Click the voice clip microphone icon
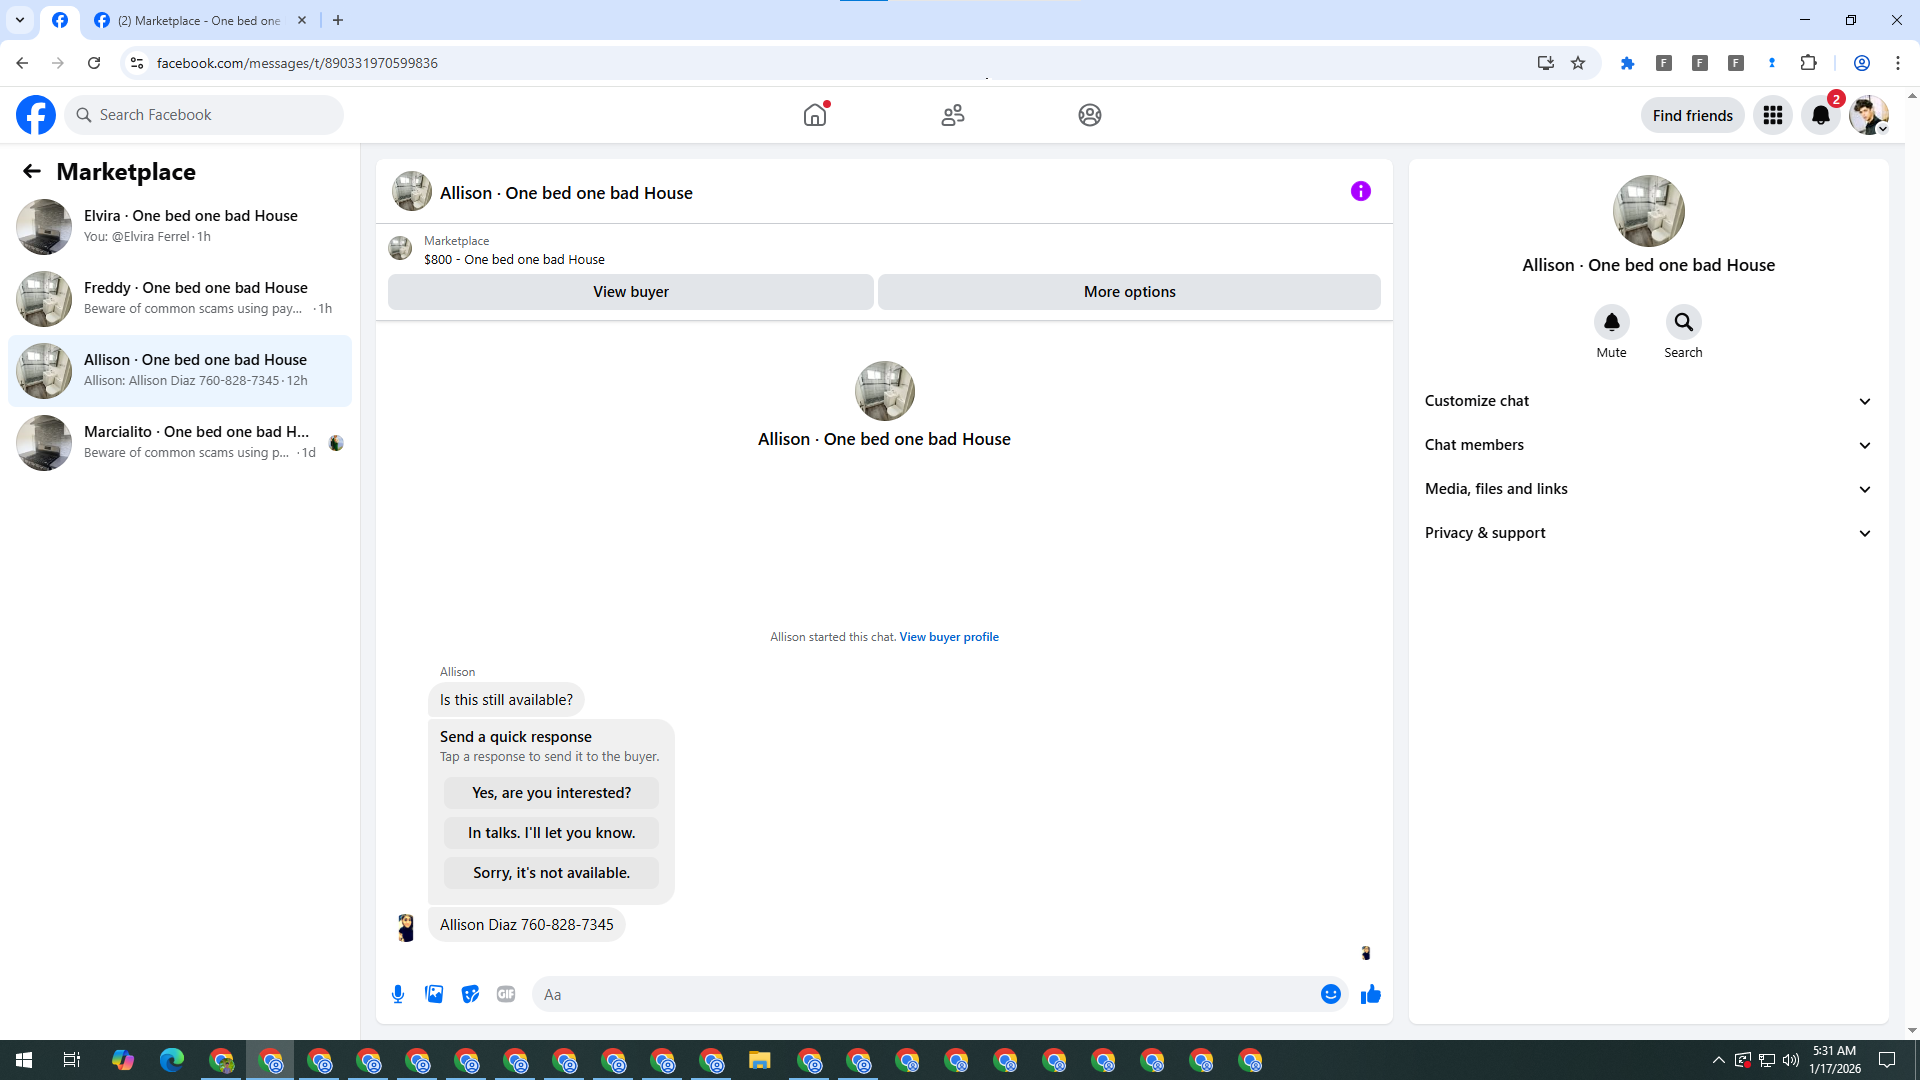 pos(398,994)
